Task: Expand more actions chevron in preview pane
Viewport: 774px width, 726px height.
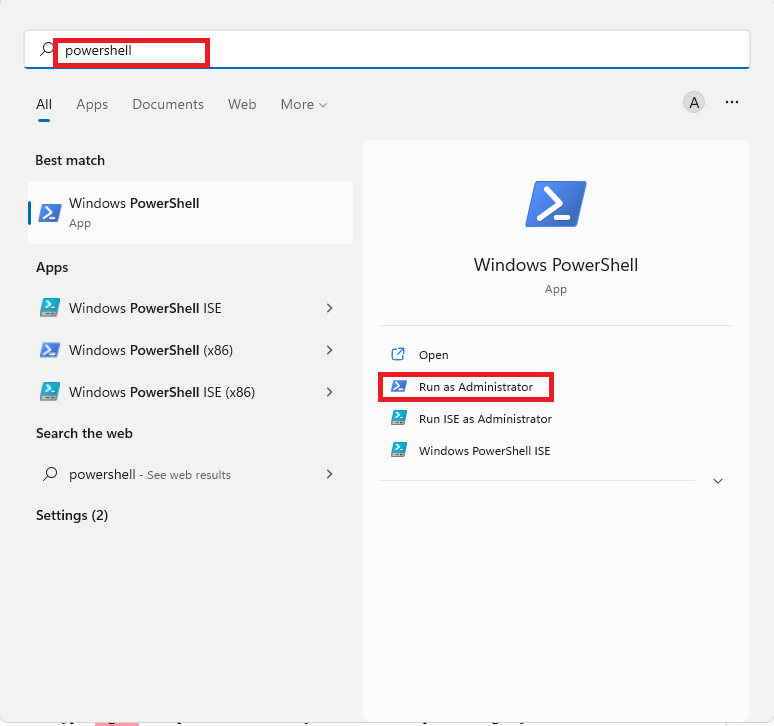Action: pyautogui.click(x=718, y=481)
